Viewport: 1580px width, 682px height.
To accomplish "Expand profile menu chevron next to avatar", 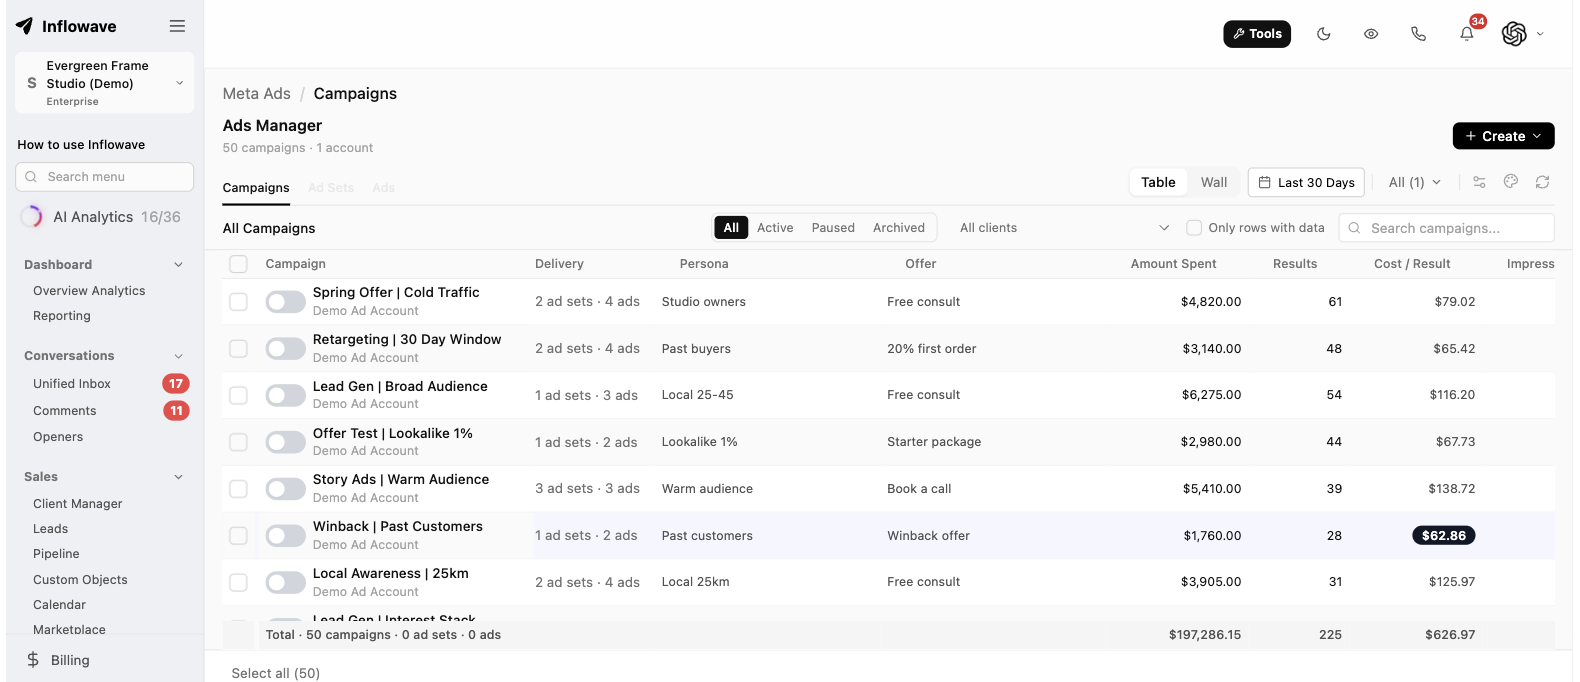I will click(x=1540, y=34).
